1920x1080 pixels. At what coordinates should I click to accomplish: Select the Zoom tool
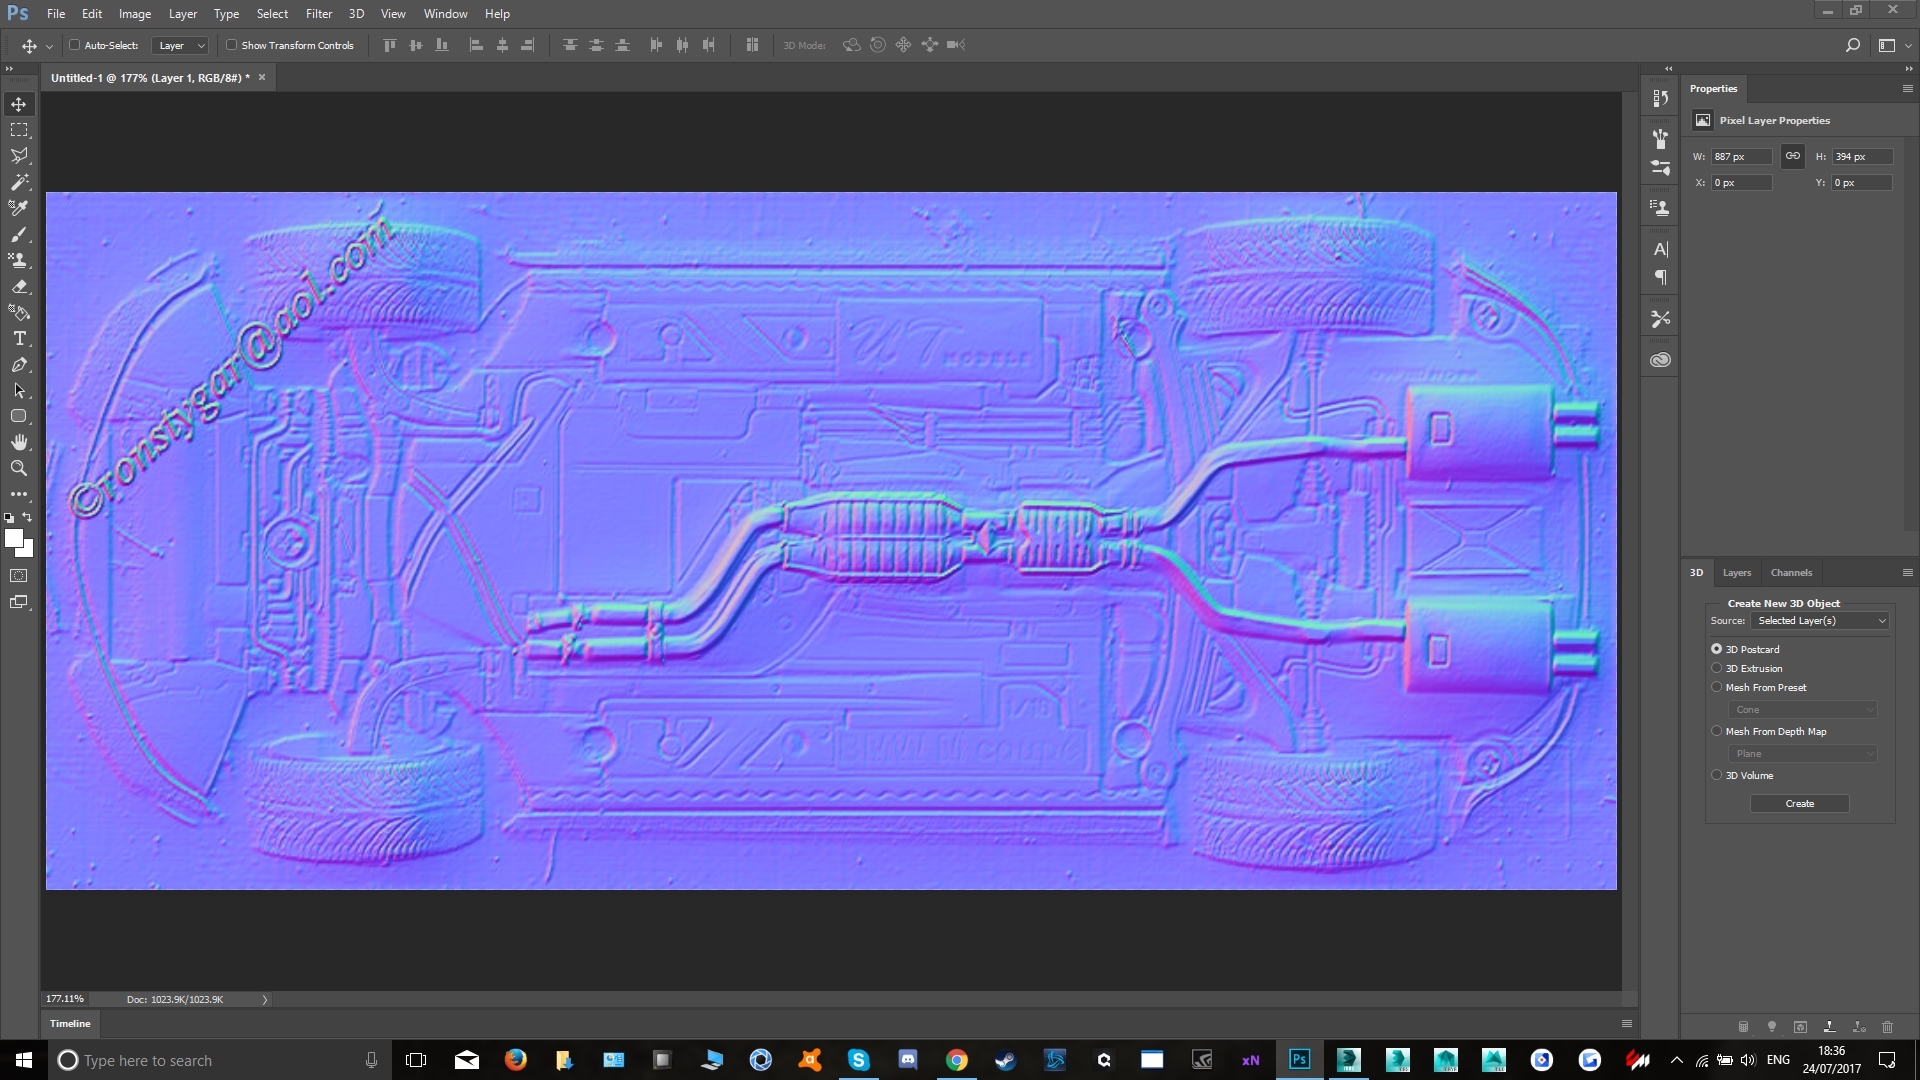pyautogui.click(x=19, y=468)
